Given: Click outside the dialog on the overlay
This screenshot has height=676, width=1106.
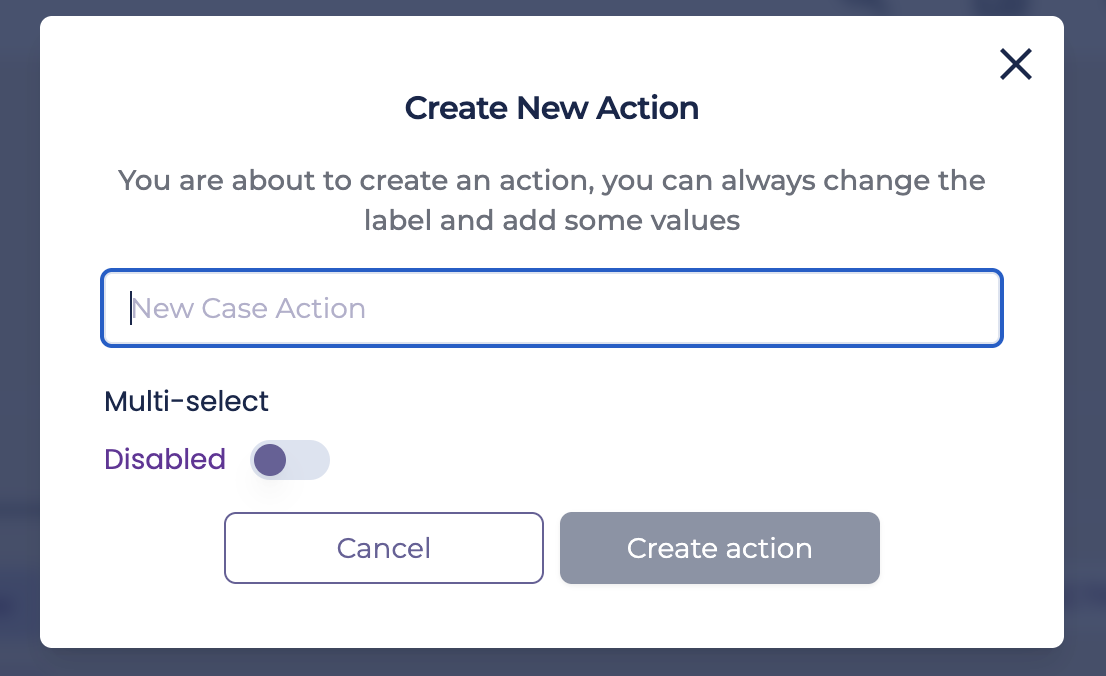Looking at the screenshot, I should coord(18,338).
